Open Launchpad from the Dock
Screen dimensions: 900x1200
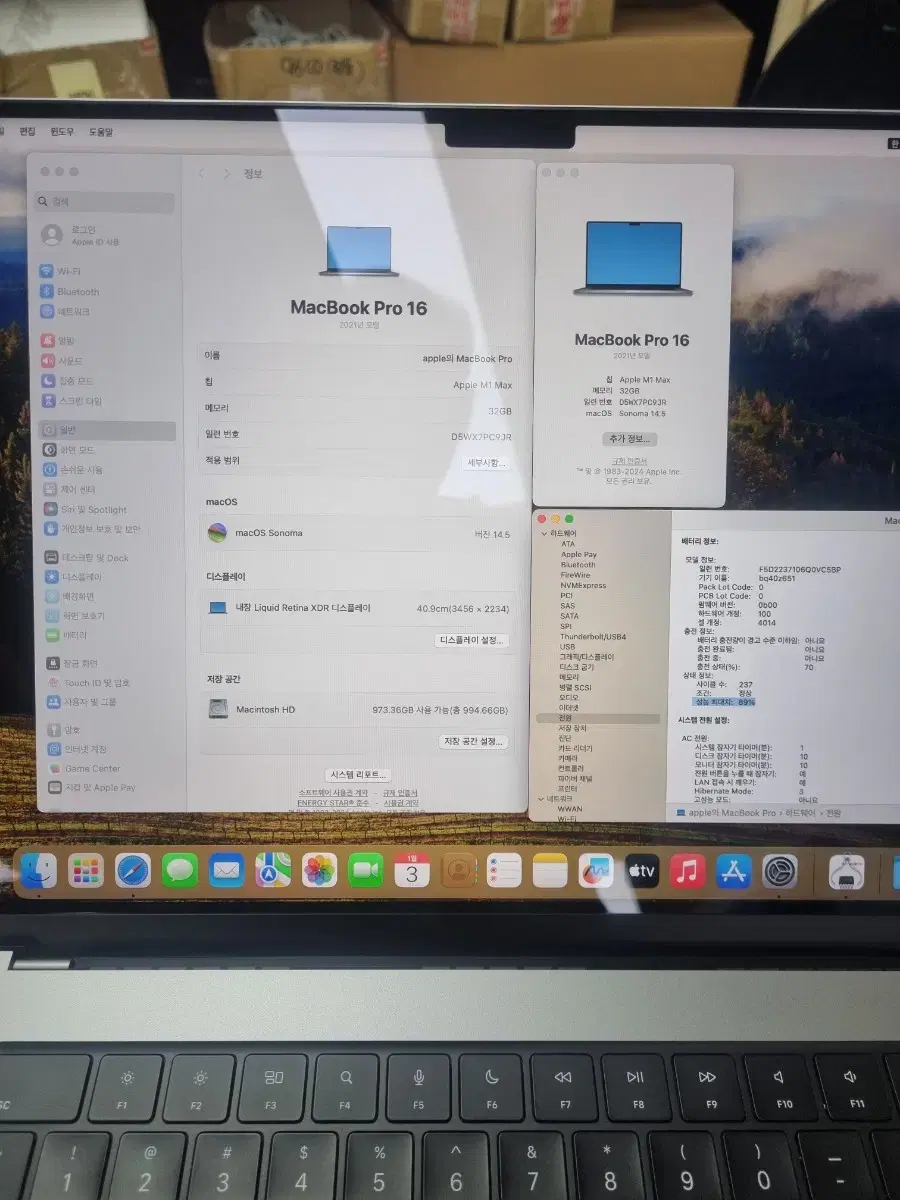(x=86, y=870)
